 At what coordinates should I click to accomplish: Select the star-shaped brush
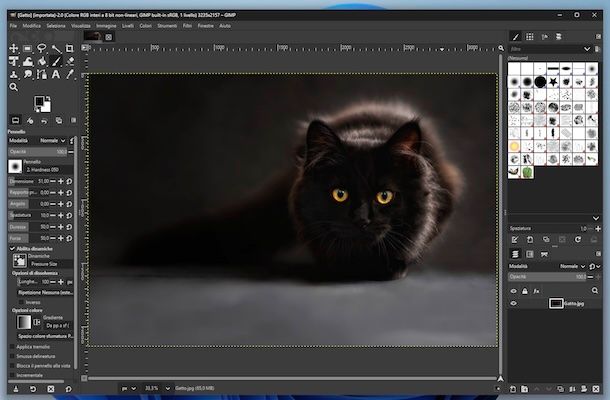click(x=553, y=81)
